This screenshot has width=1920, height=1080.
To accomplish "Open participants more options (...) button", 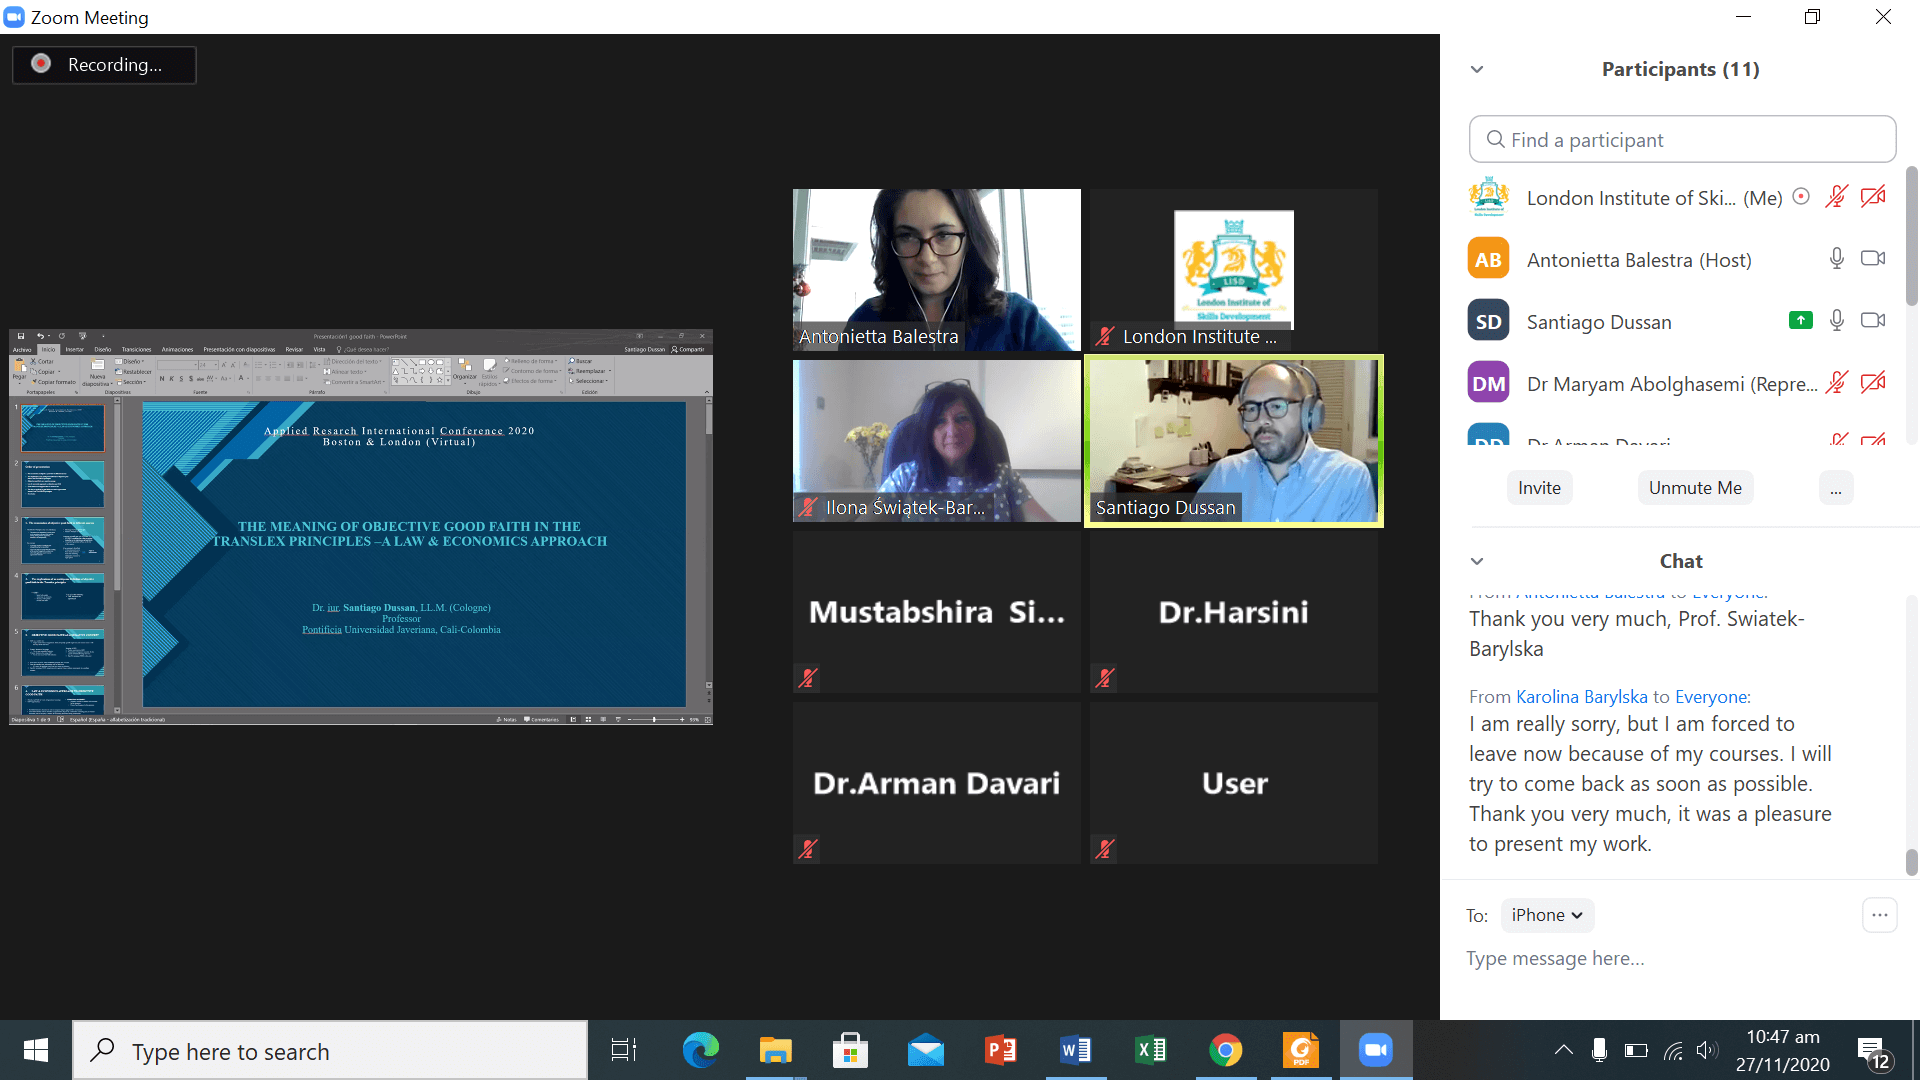I will point(1836,488).
